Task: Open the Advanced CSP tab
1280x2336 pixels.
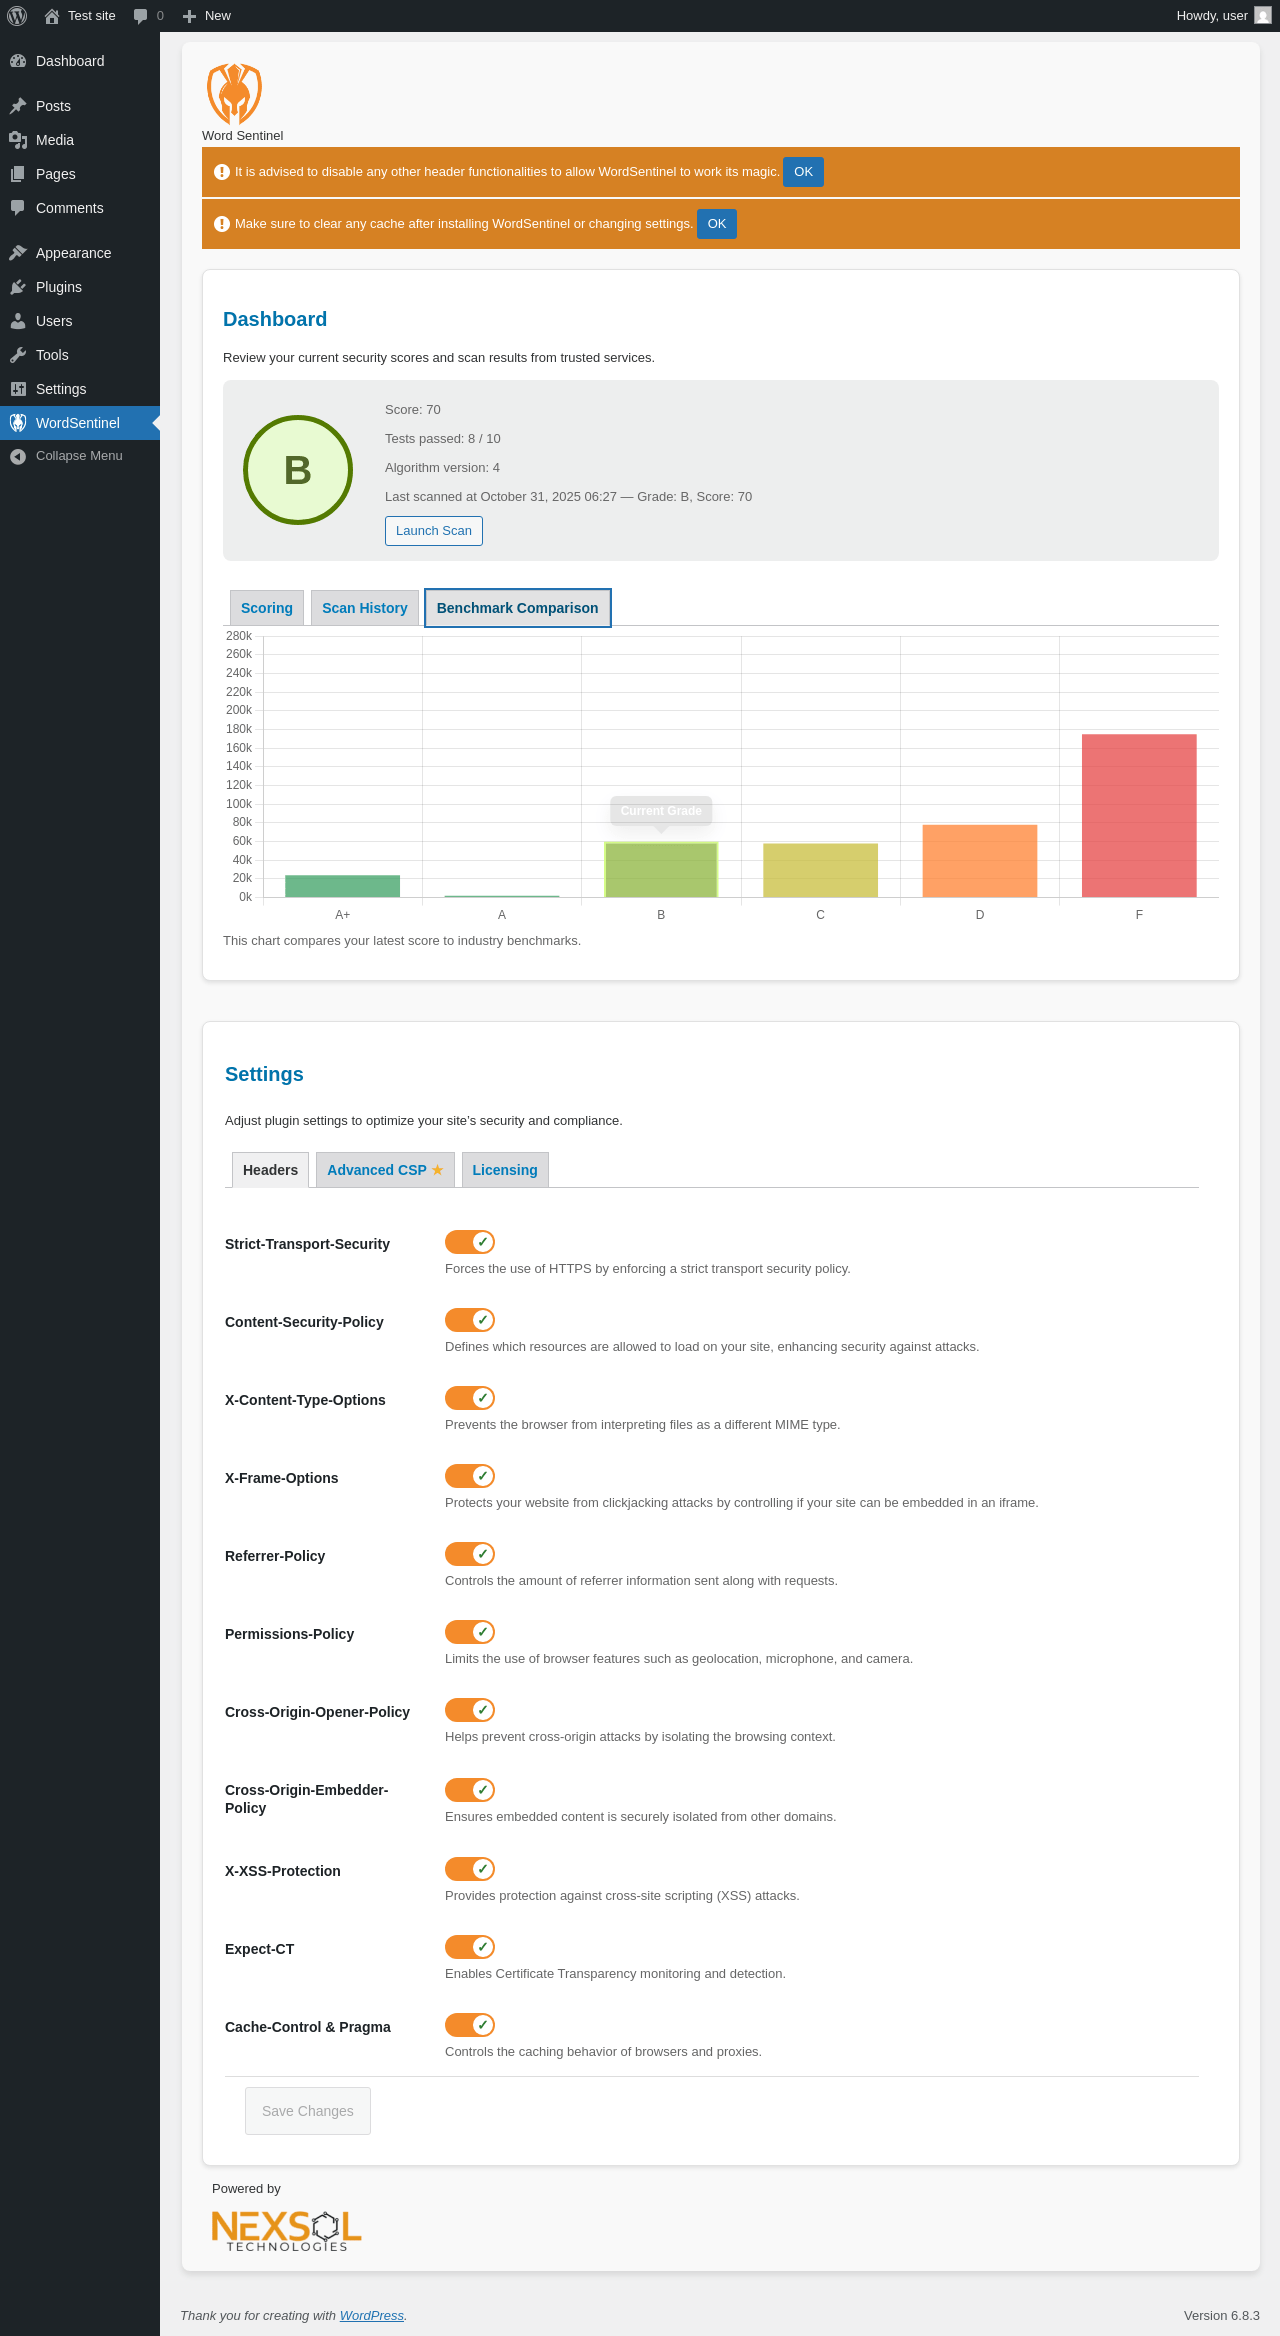Action: coord(385,1170)
